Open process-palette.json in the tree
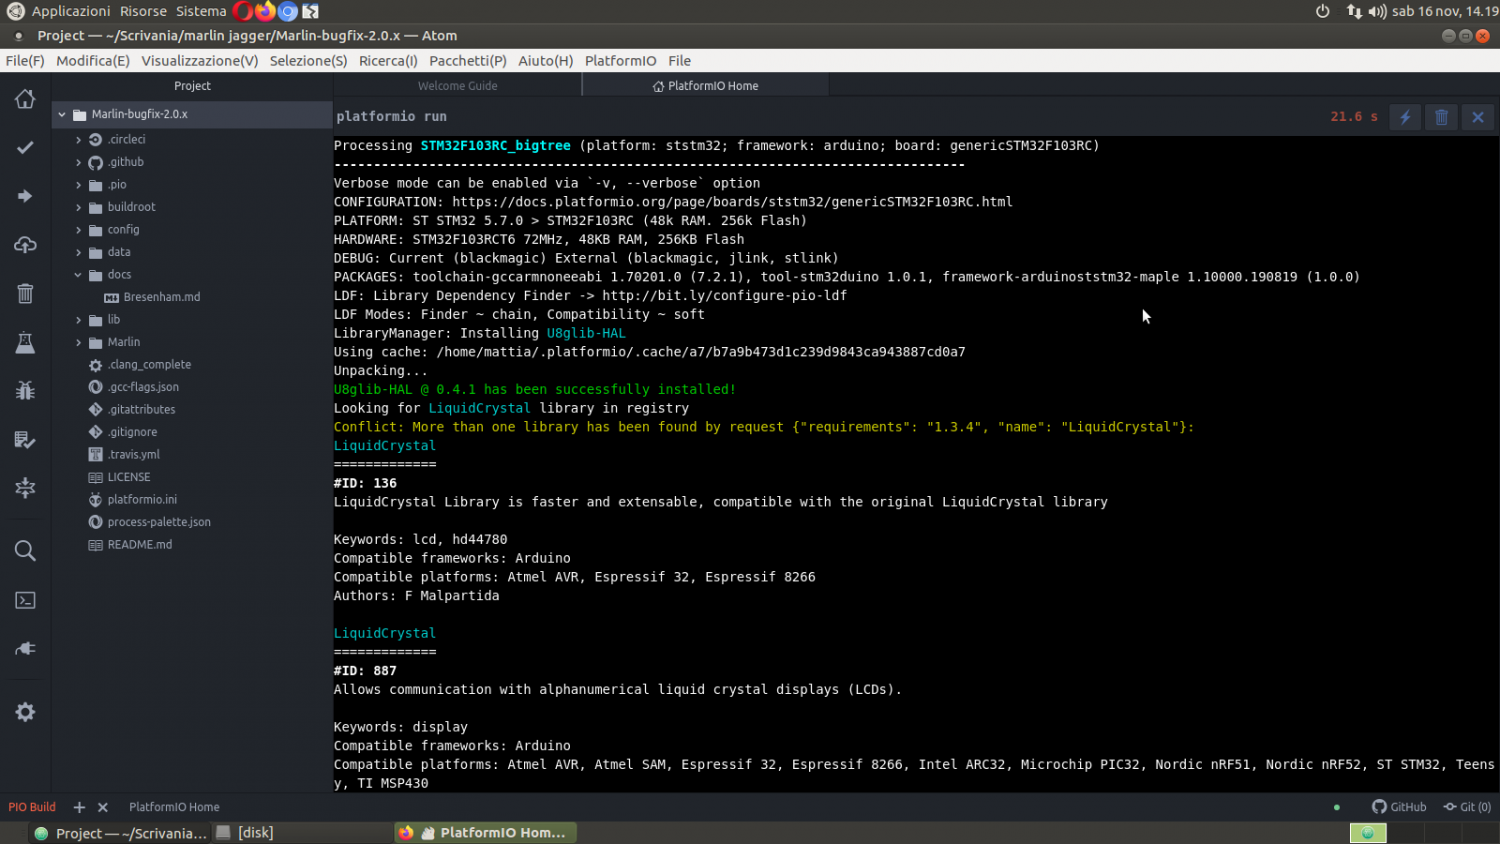1500x844 pixels. [159, 522]
